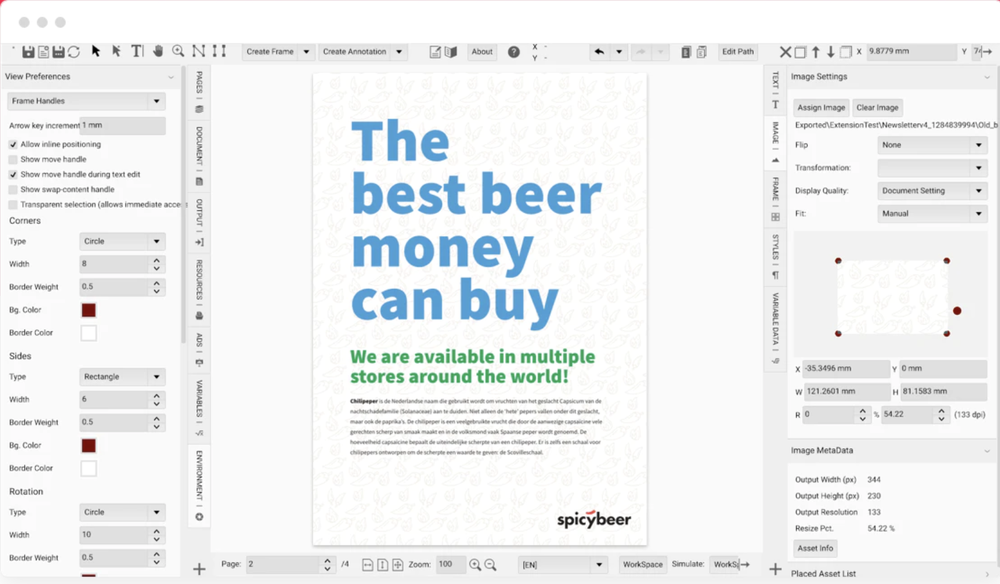Click the open book icon
Viewport: 1000px width, 584px height.
(451, 52)
